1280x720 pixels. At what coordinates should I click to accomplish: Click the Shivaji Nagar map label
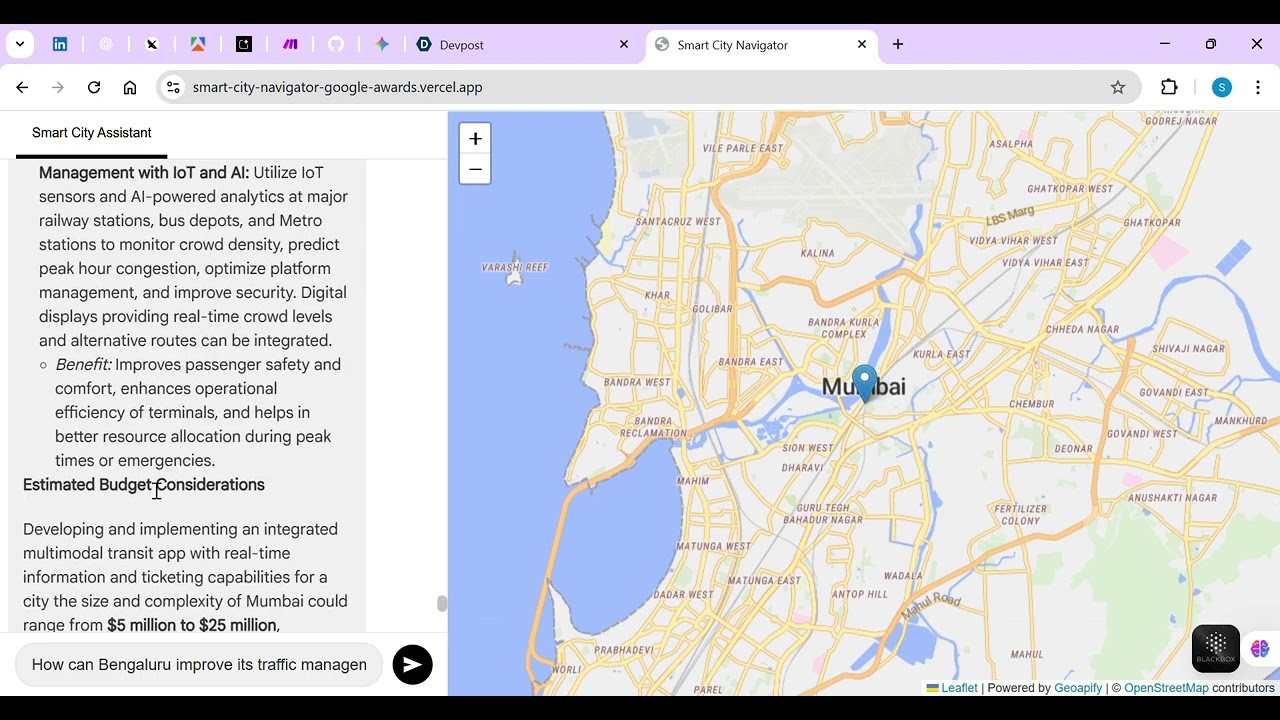[1188, 348]
